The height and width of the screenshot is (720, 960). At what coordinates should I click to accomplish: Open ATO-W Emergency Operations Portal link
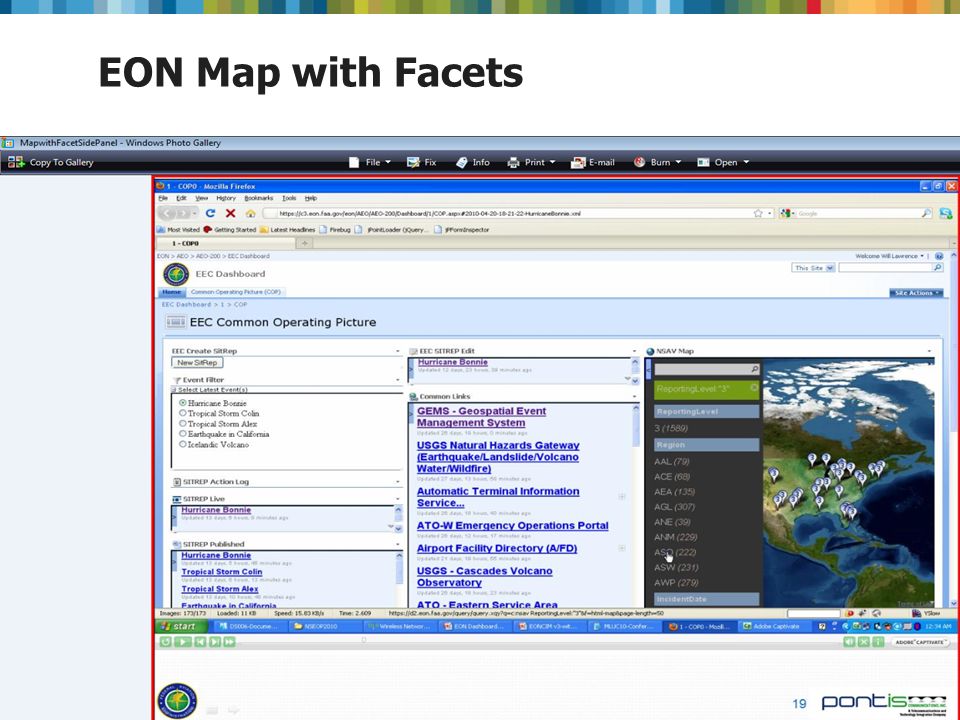[512, 525]
